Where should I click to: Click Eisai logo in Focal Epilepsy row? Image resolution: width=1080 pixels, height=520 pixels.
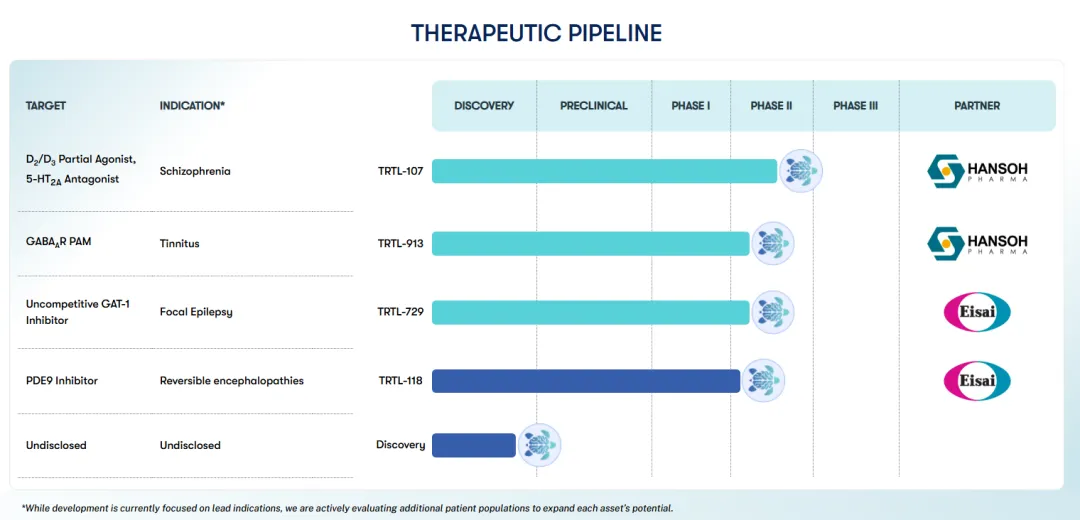point(977,312)
